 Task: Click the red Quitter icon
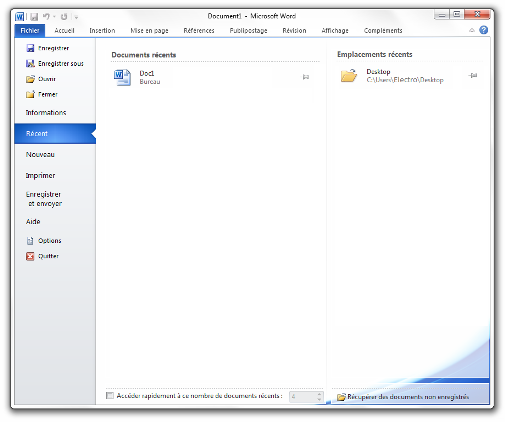pyautogui.click(x=30, y=256)
